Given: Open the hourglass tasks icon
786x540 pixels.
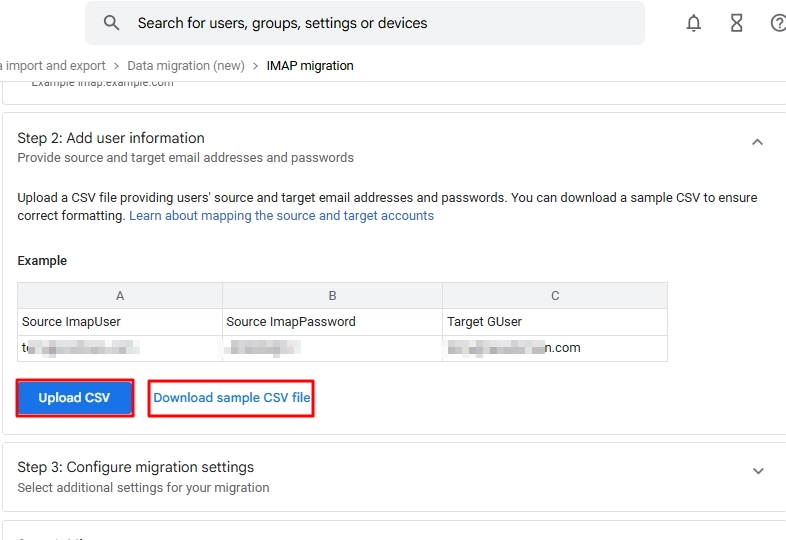Looking at the screenshot, I should click(x=736, y=23).
